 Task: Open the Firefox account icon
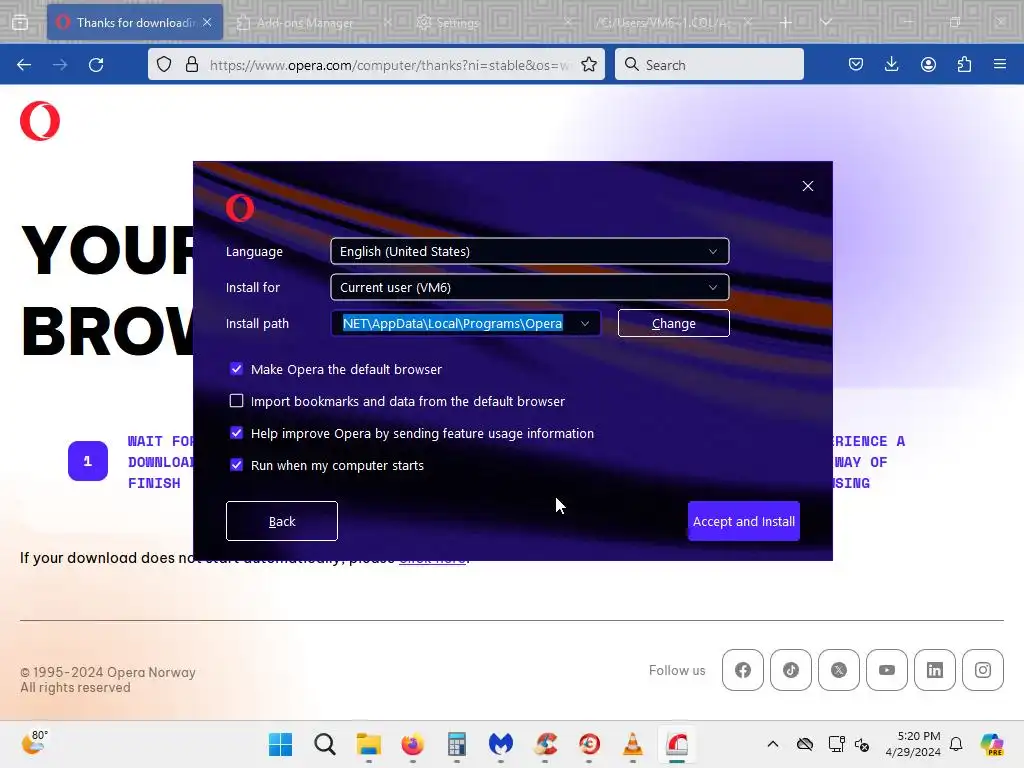point(928,65)
